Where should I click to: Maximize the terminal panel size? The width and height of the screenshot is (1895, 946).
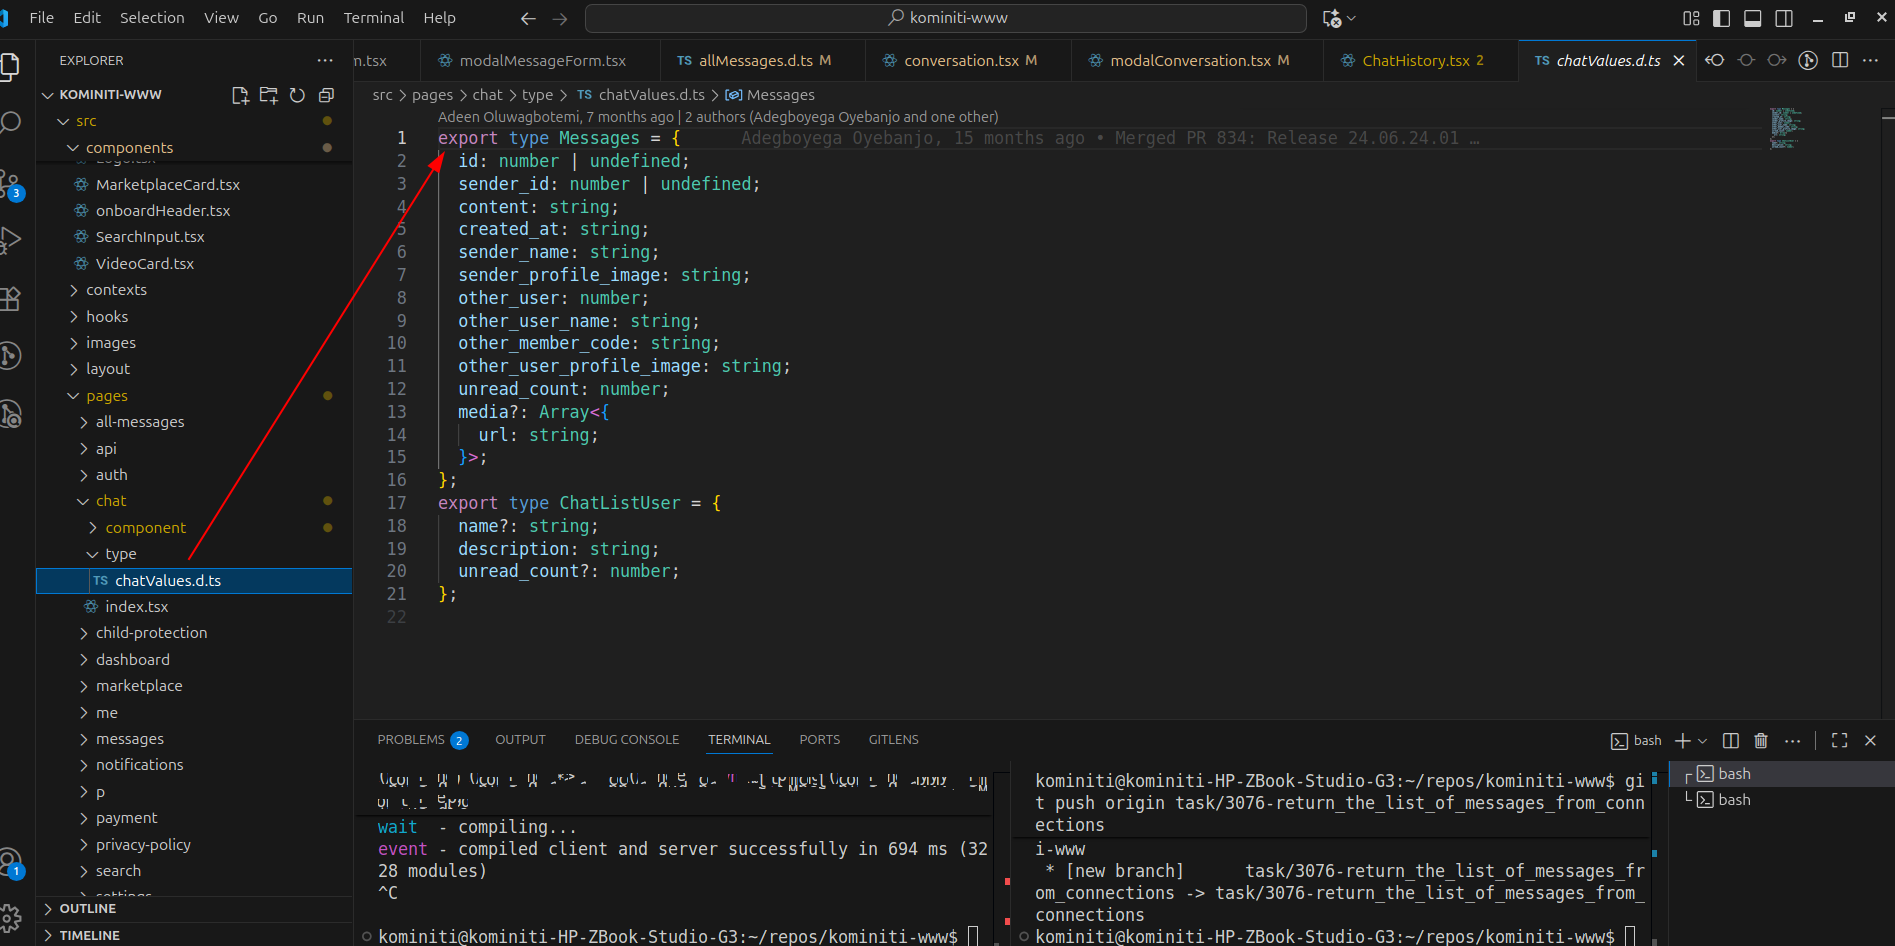click(1839, 741)
